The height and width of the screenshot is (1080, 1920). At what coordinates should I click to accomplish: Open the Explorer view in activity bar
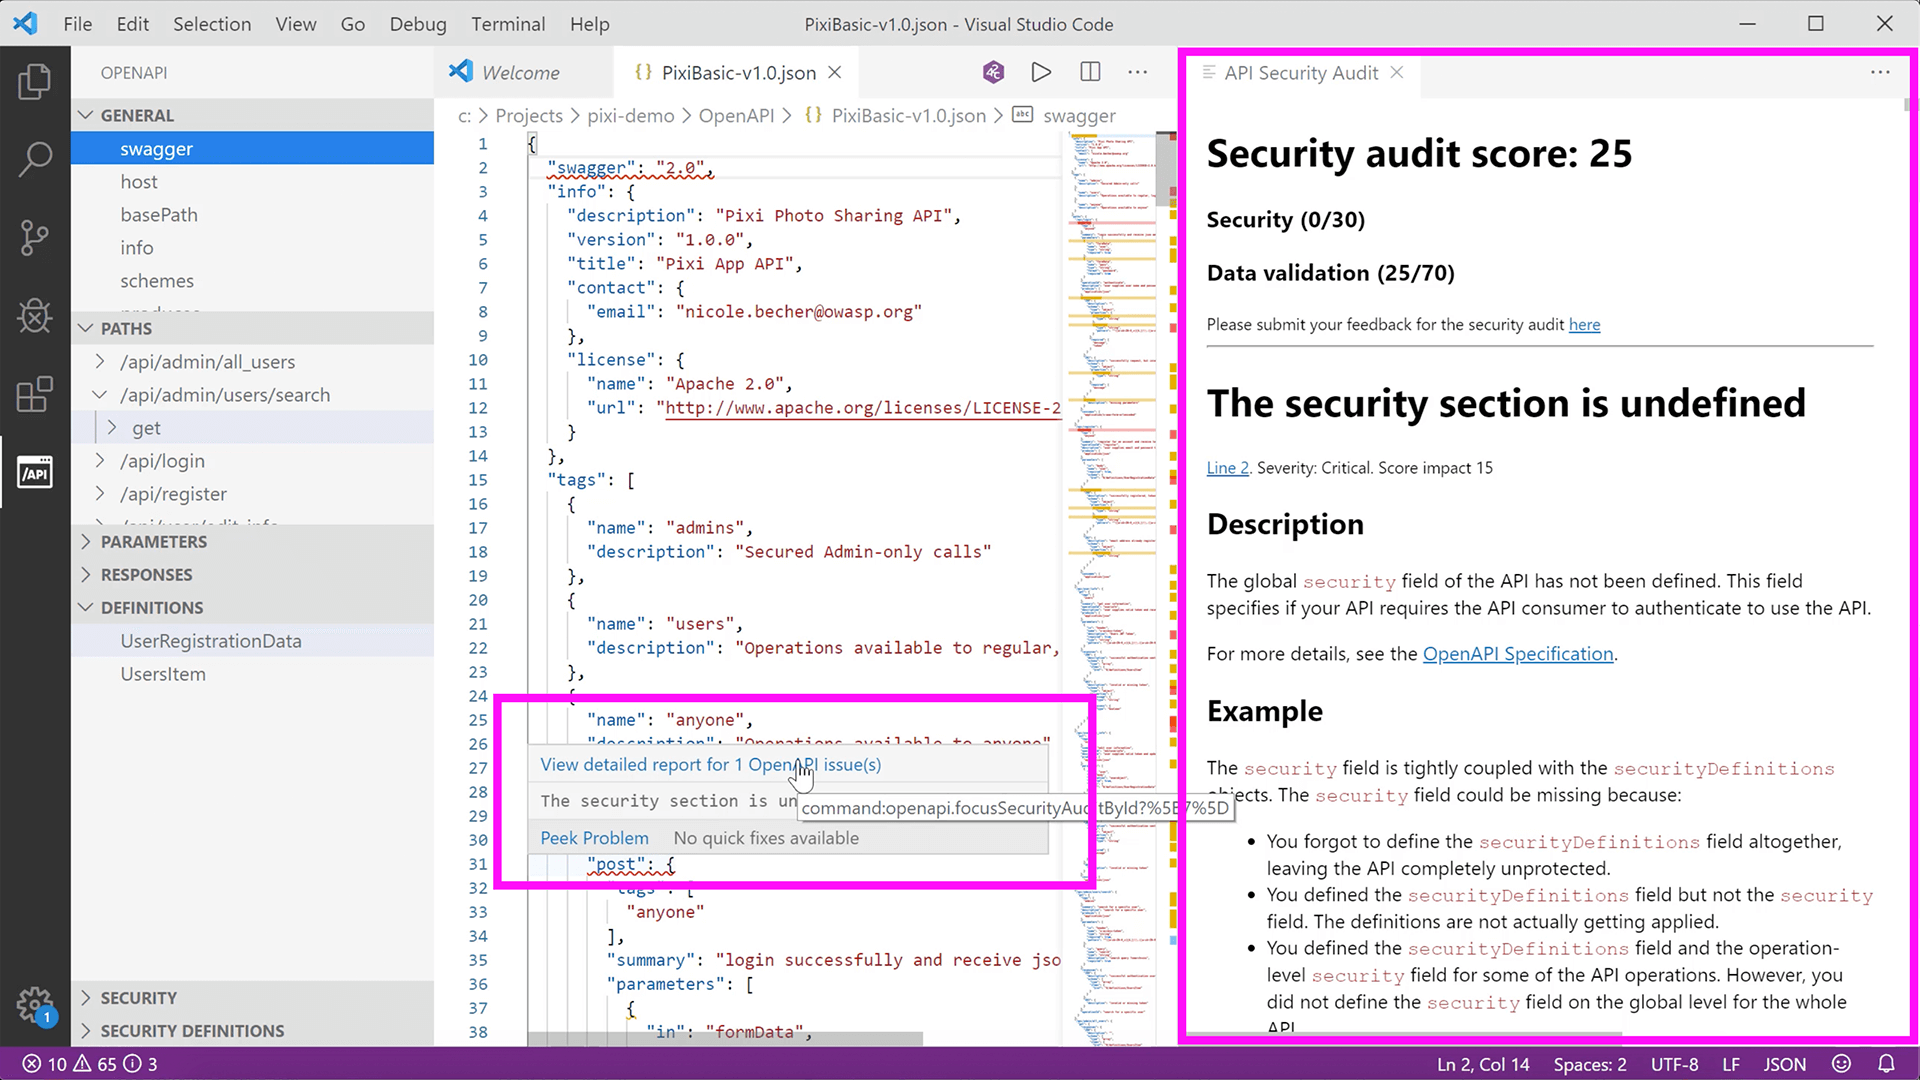click(35, 81)
